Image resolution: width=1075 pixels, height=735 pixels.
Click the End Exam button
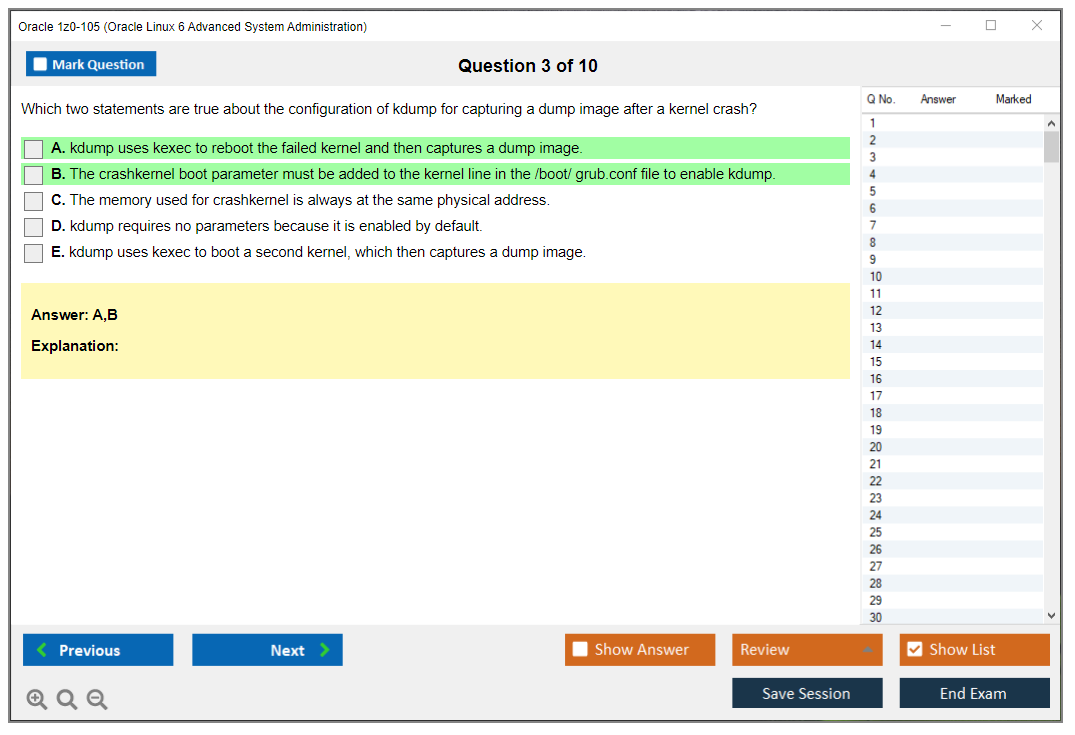[974, 693]
